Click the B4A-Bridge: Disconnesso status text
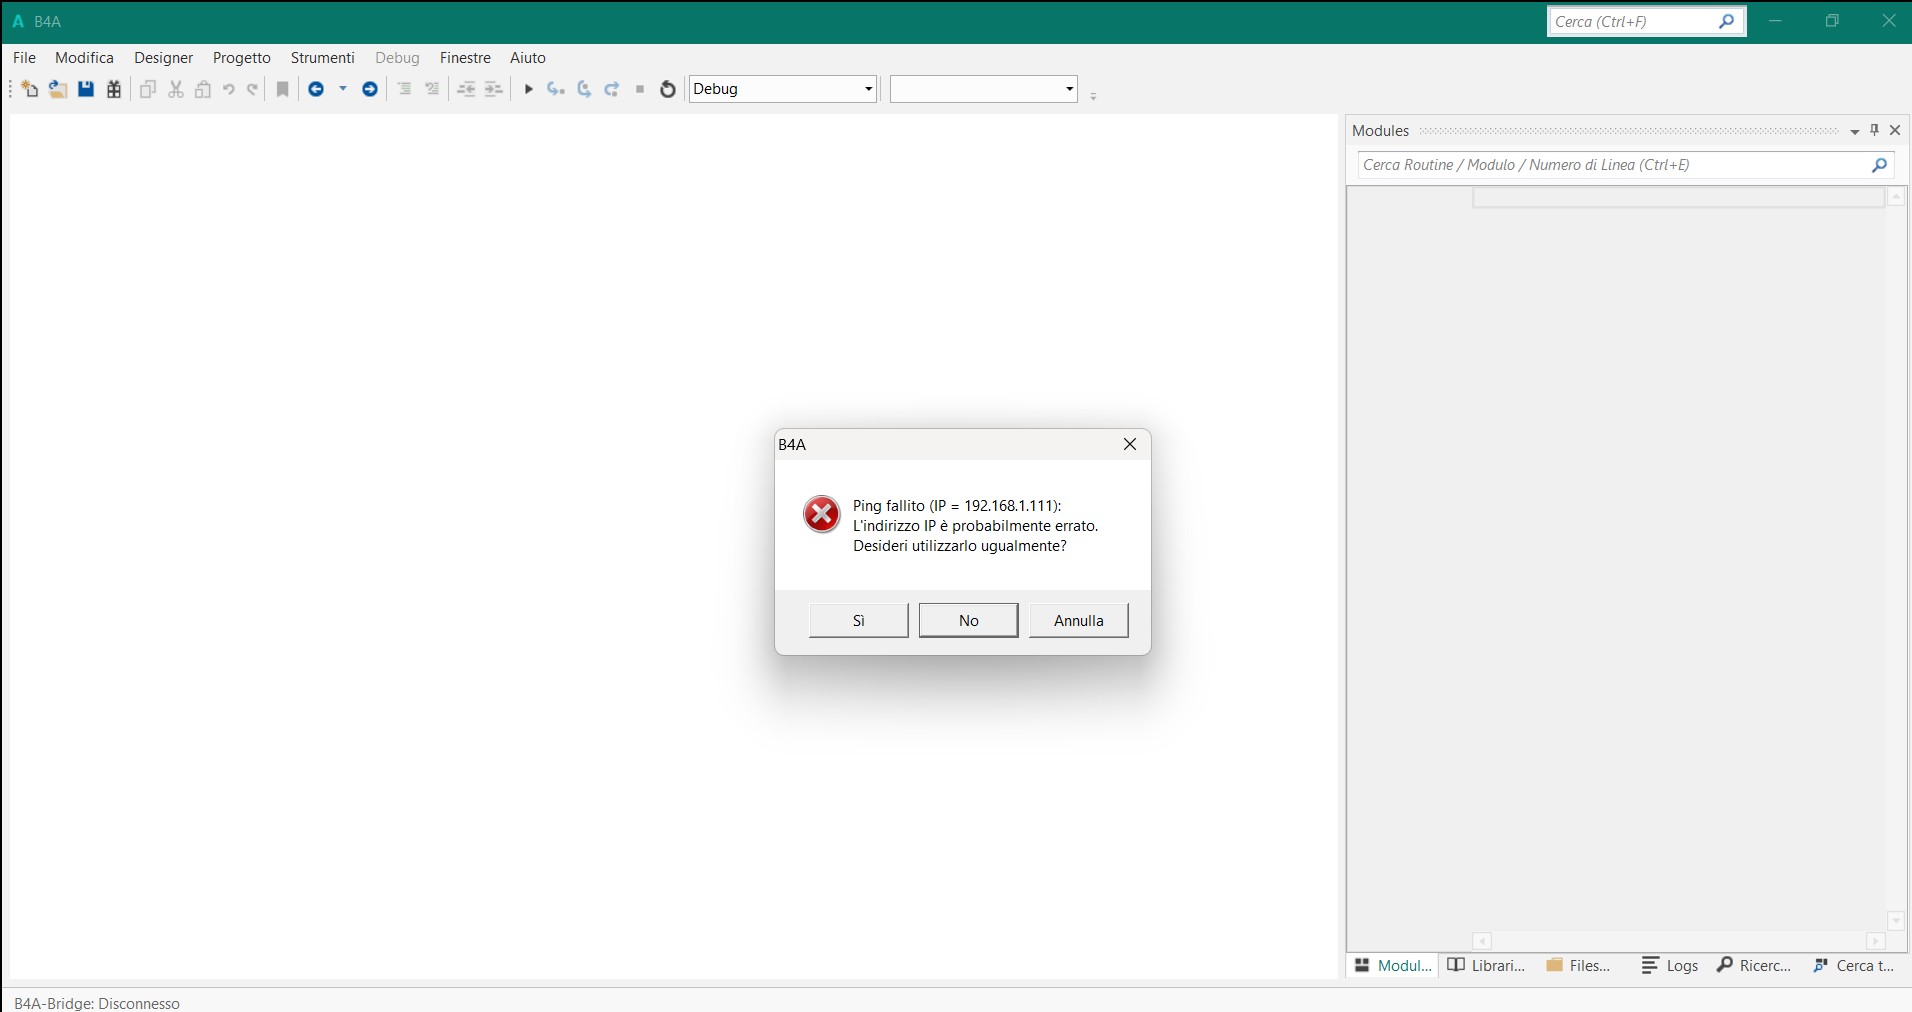The image size is (1912, 1012). click(97, 1003)
